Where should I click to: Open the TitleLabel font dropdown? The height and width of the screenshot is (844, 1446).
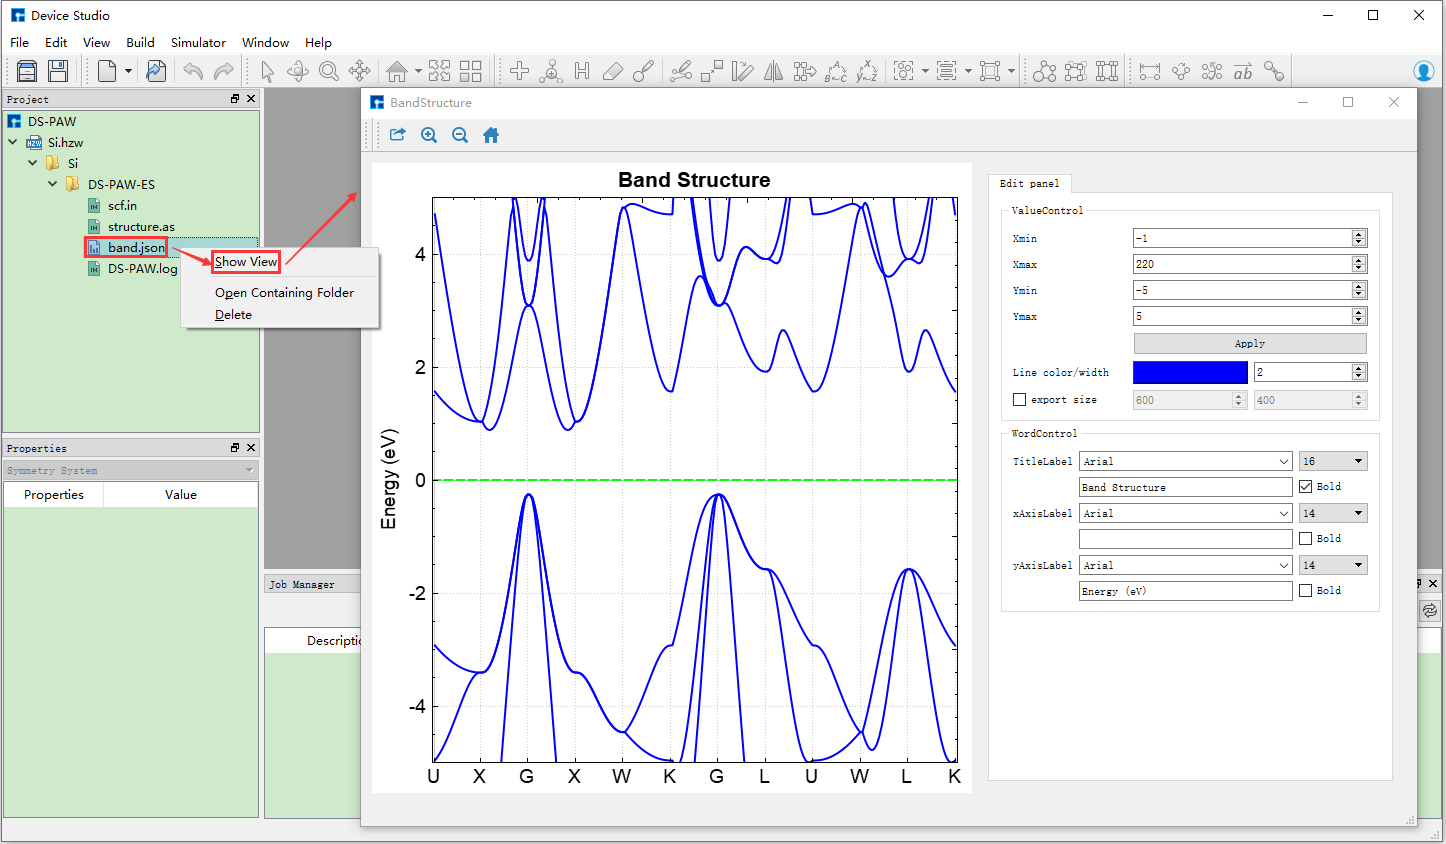coord(1185,461)
